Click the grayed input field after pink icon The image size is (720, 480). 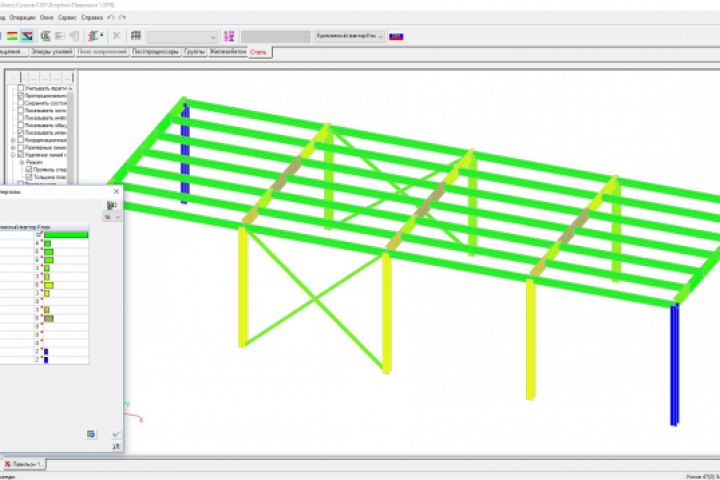[276, 37]
